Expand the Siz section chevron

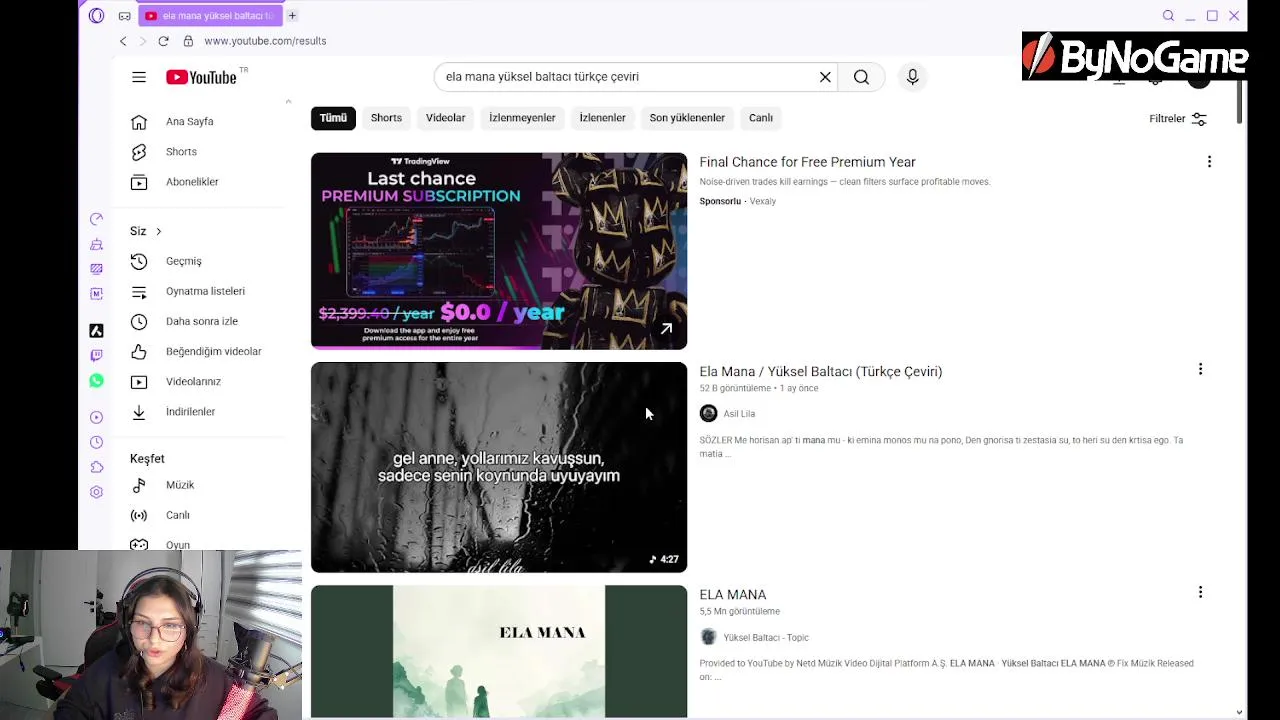point(158,231)
